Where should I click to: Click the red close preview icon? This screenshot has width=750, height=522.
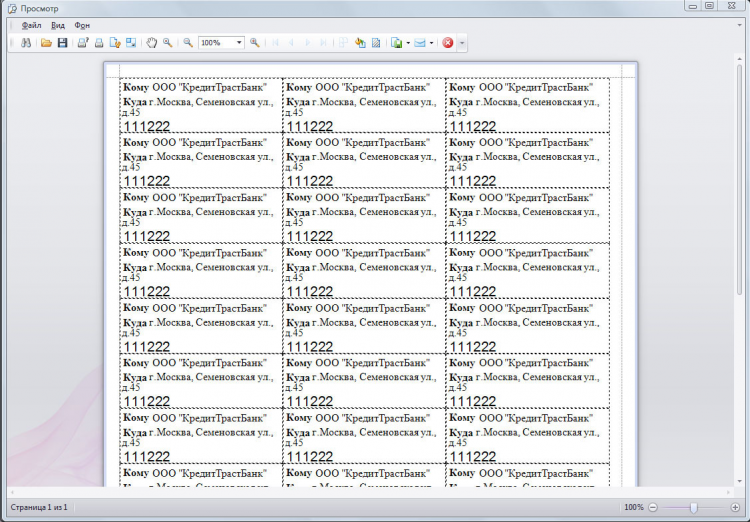(x=448, y=43)
